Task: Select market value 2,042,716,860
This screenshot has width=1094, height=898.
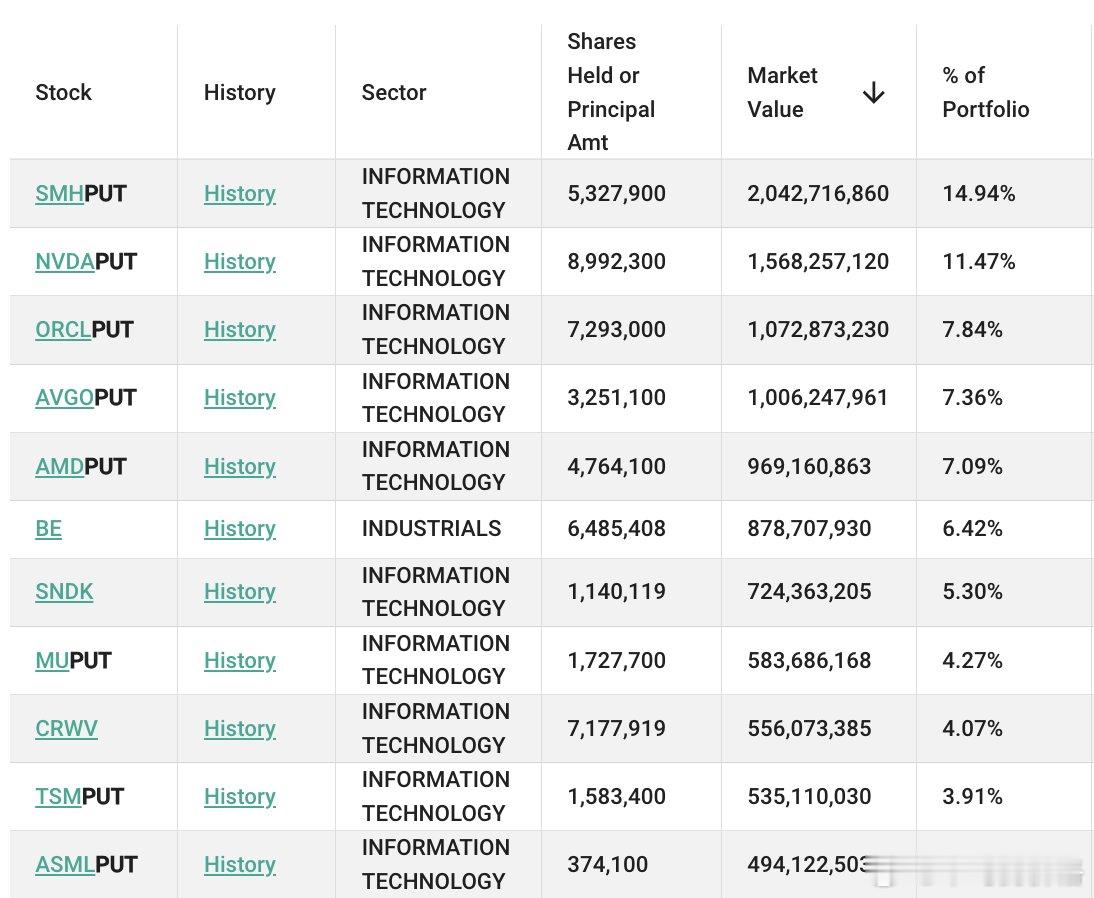Action: pos(818,193)
